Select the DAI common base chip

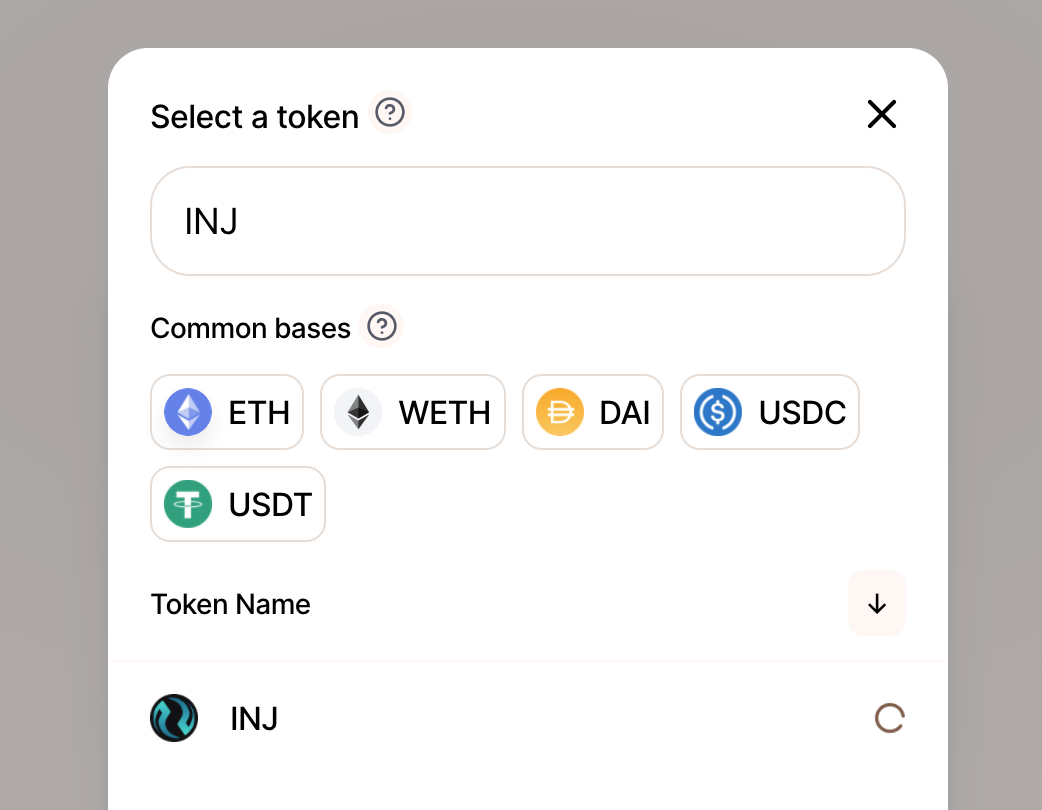pyautogui.click(x=593, y=412)
